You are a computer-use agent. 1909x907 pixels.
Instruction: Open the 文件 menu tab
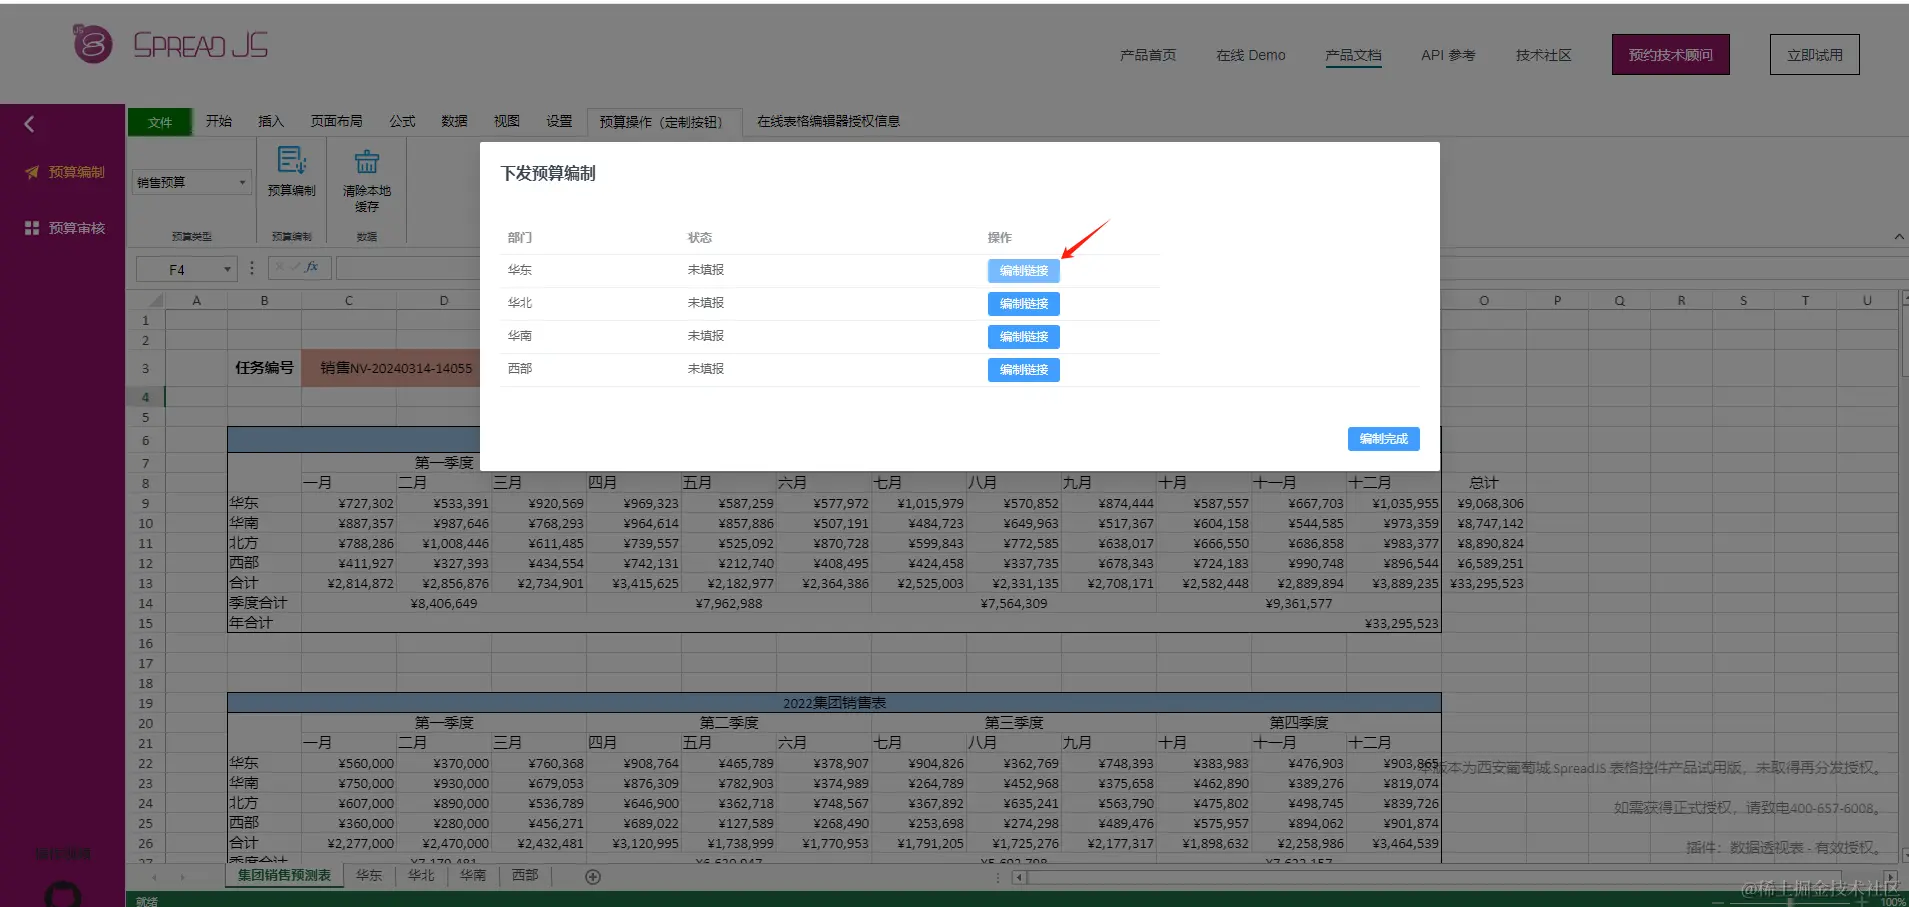pyautogui.click(x=160, y=122)
